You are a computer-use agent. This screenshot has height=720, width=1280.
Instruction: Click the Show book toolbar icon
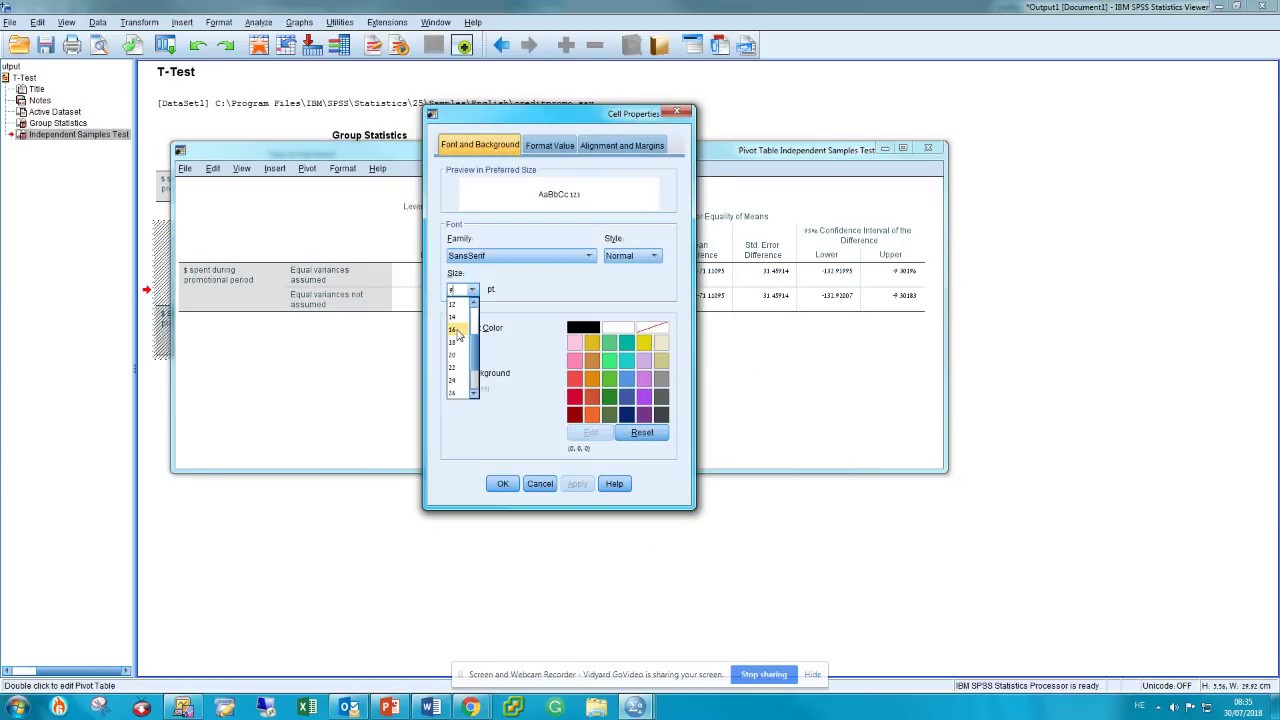click(658, 45)
